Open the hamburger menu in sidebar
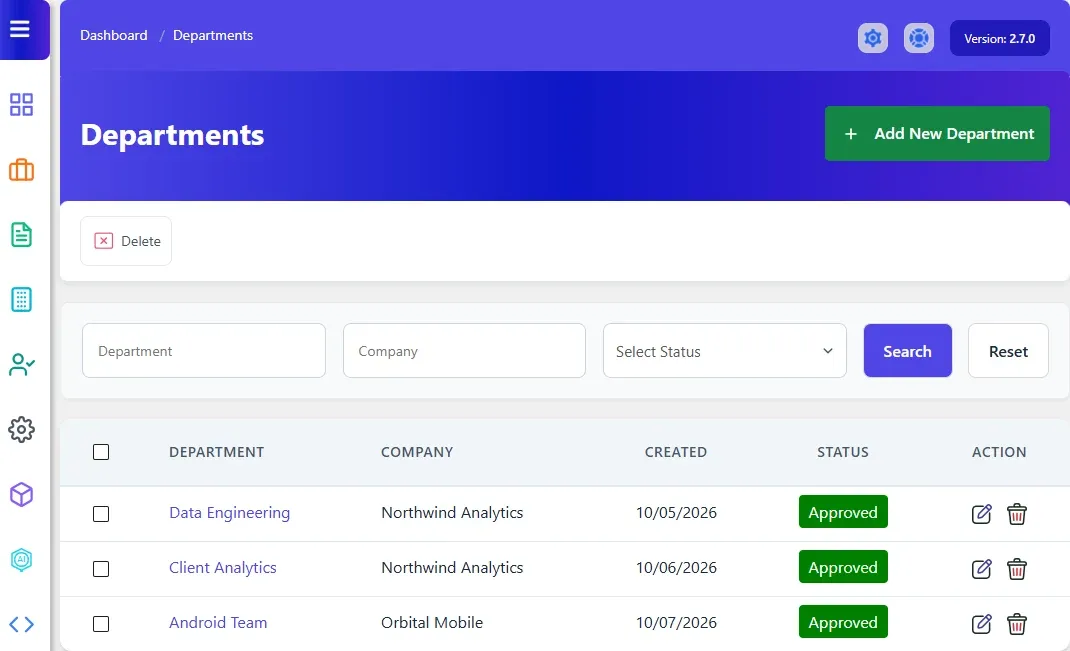This screenshot has height=651, width=1070. (x=20, y=29)
